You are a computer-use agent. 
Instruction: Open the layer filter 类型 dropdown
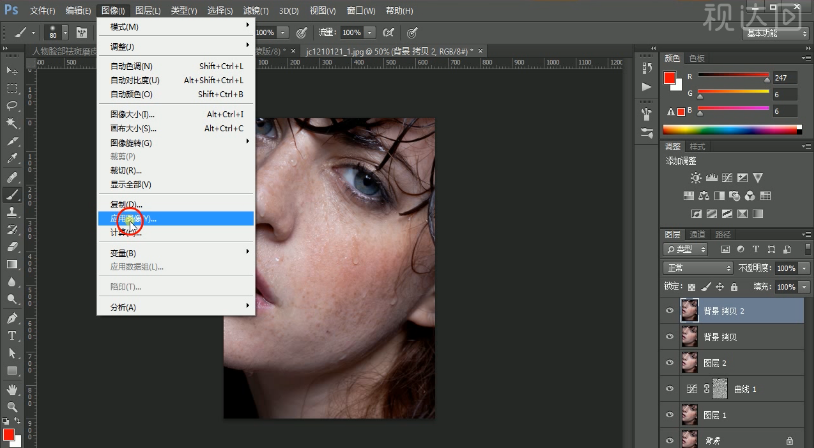pos(685,249)
